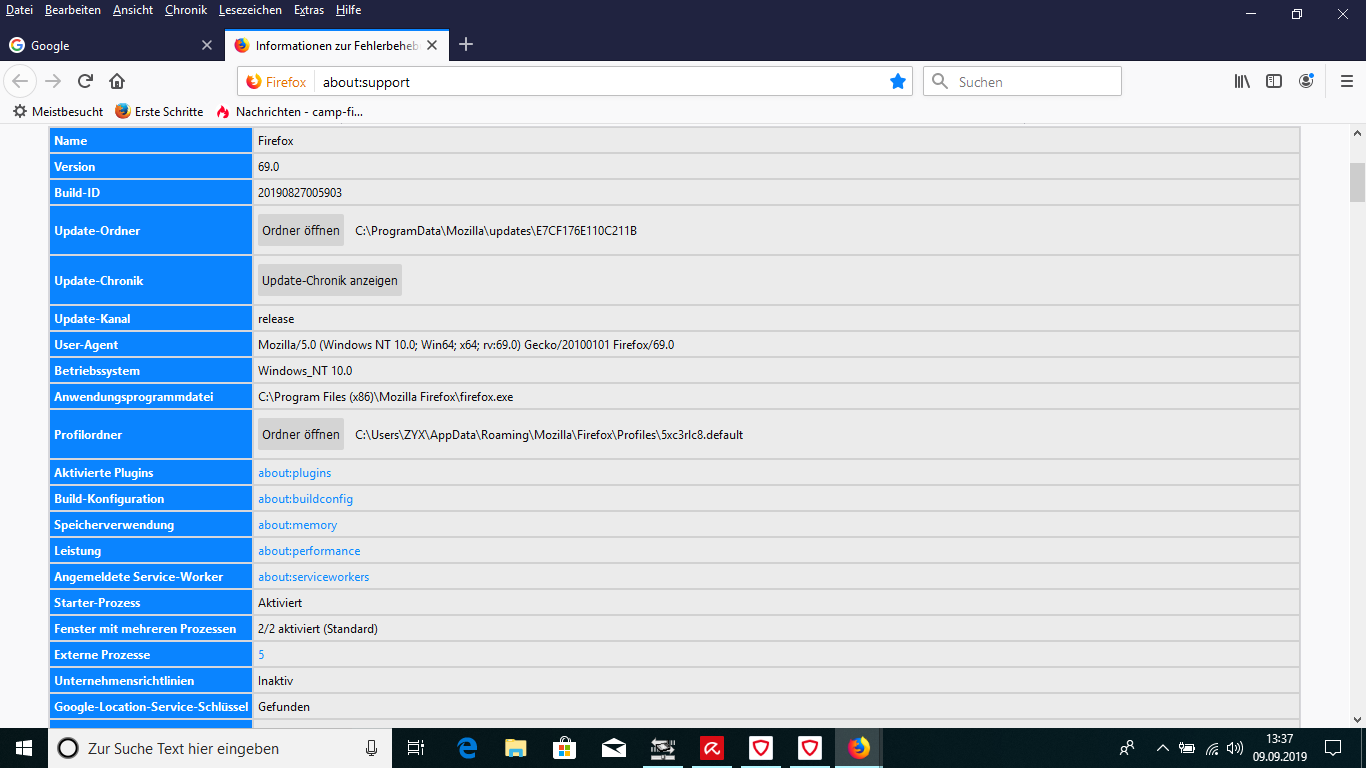
Task: Open the Wi-Fi network tray icon
Action: click(1212, 748)
